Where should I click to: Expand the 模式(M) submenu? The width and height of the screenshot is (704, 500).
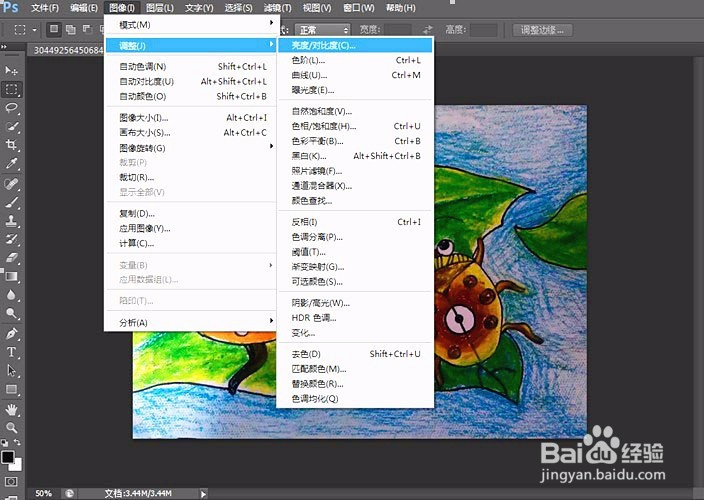tap(192, 25)
